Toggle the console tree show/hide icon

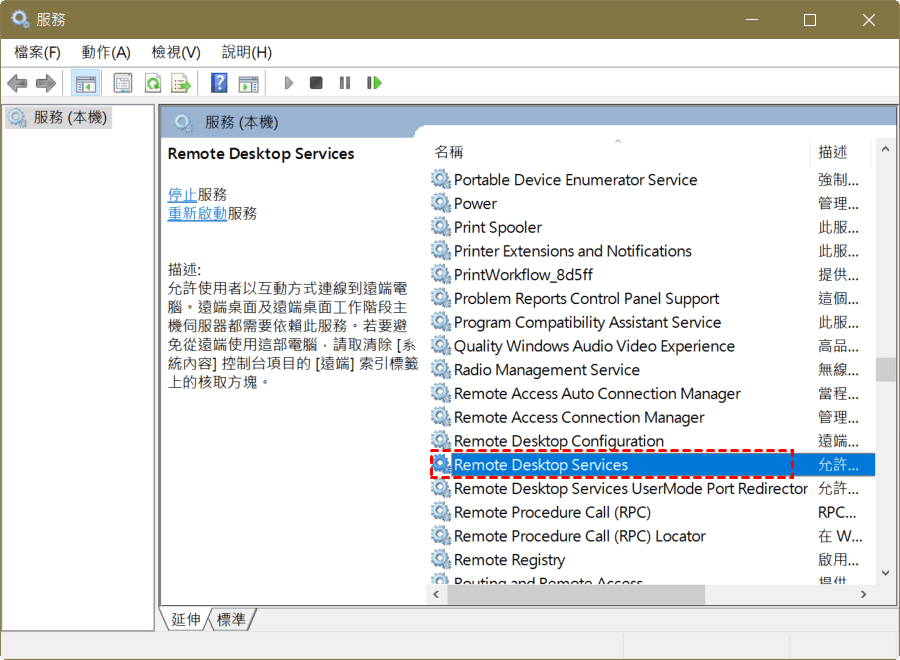click(86, 84)
